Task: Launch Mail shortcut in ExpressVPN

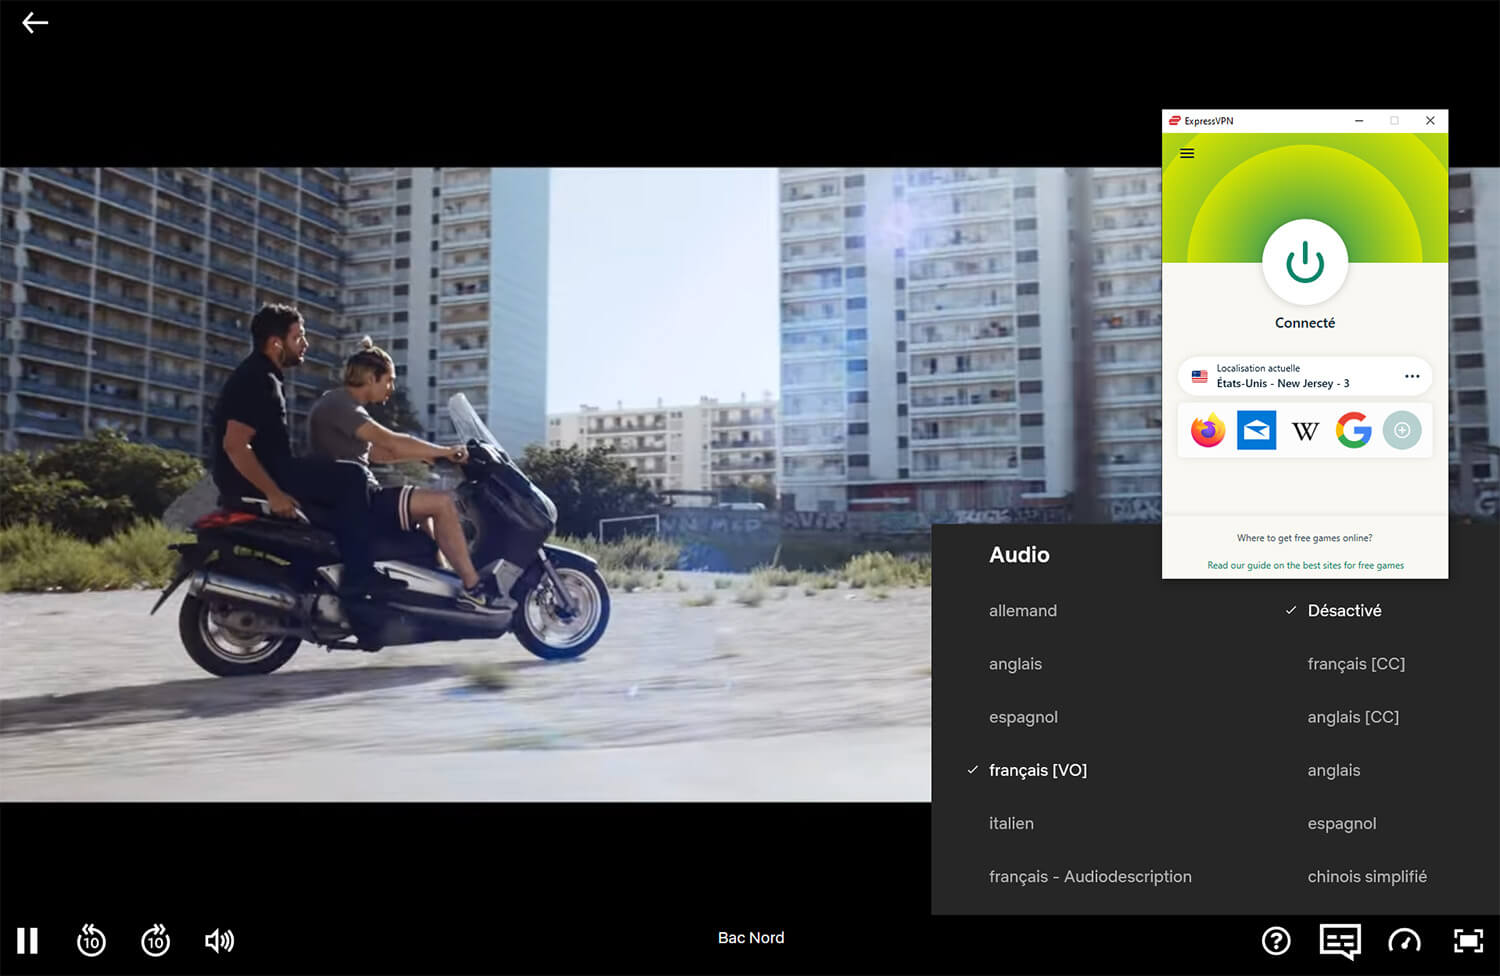Action: (x=1256, y=430)
